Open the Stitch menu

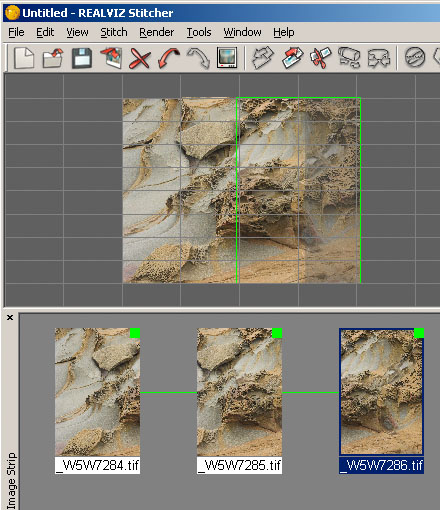pyautogui.click(x=114, y=32)
